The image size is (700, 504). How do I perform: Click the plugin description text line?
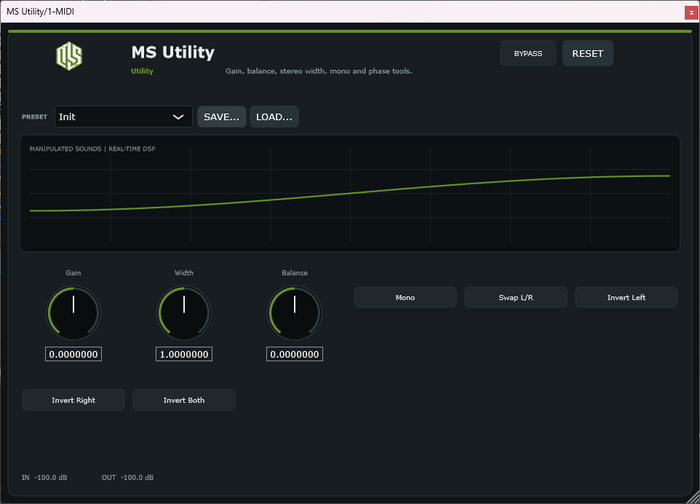[x=319, y=71]
